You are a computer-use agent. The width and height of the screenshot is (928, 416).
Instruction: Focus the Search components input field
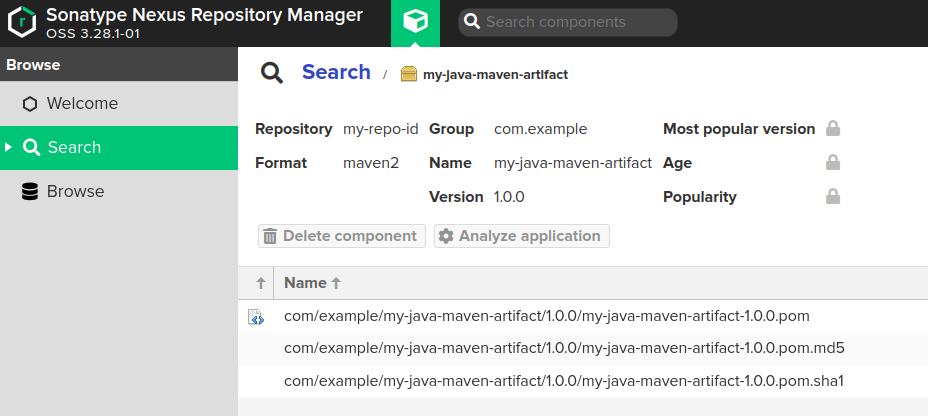click(x=568, y=22)
